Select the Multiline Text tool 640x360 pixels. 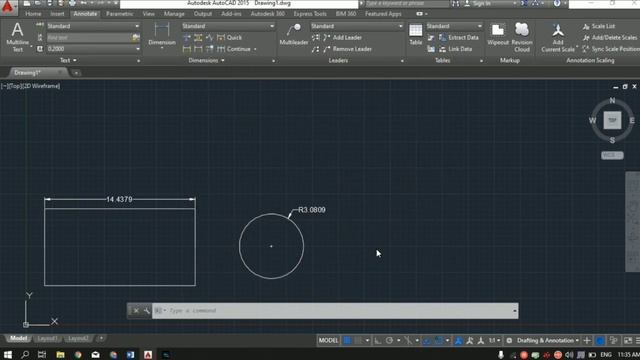pos(17,37)
